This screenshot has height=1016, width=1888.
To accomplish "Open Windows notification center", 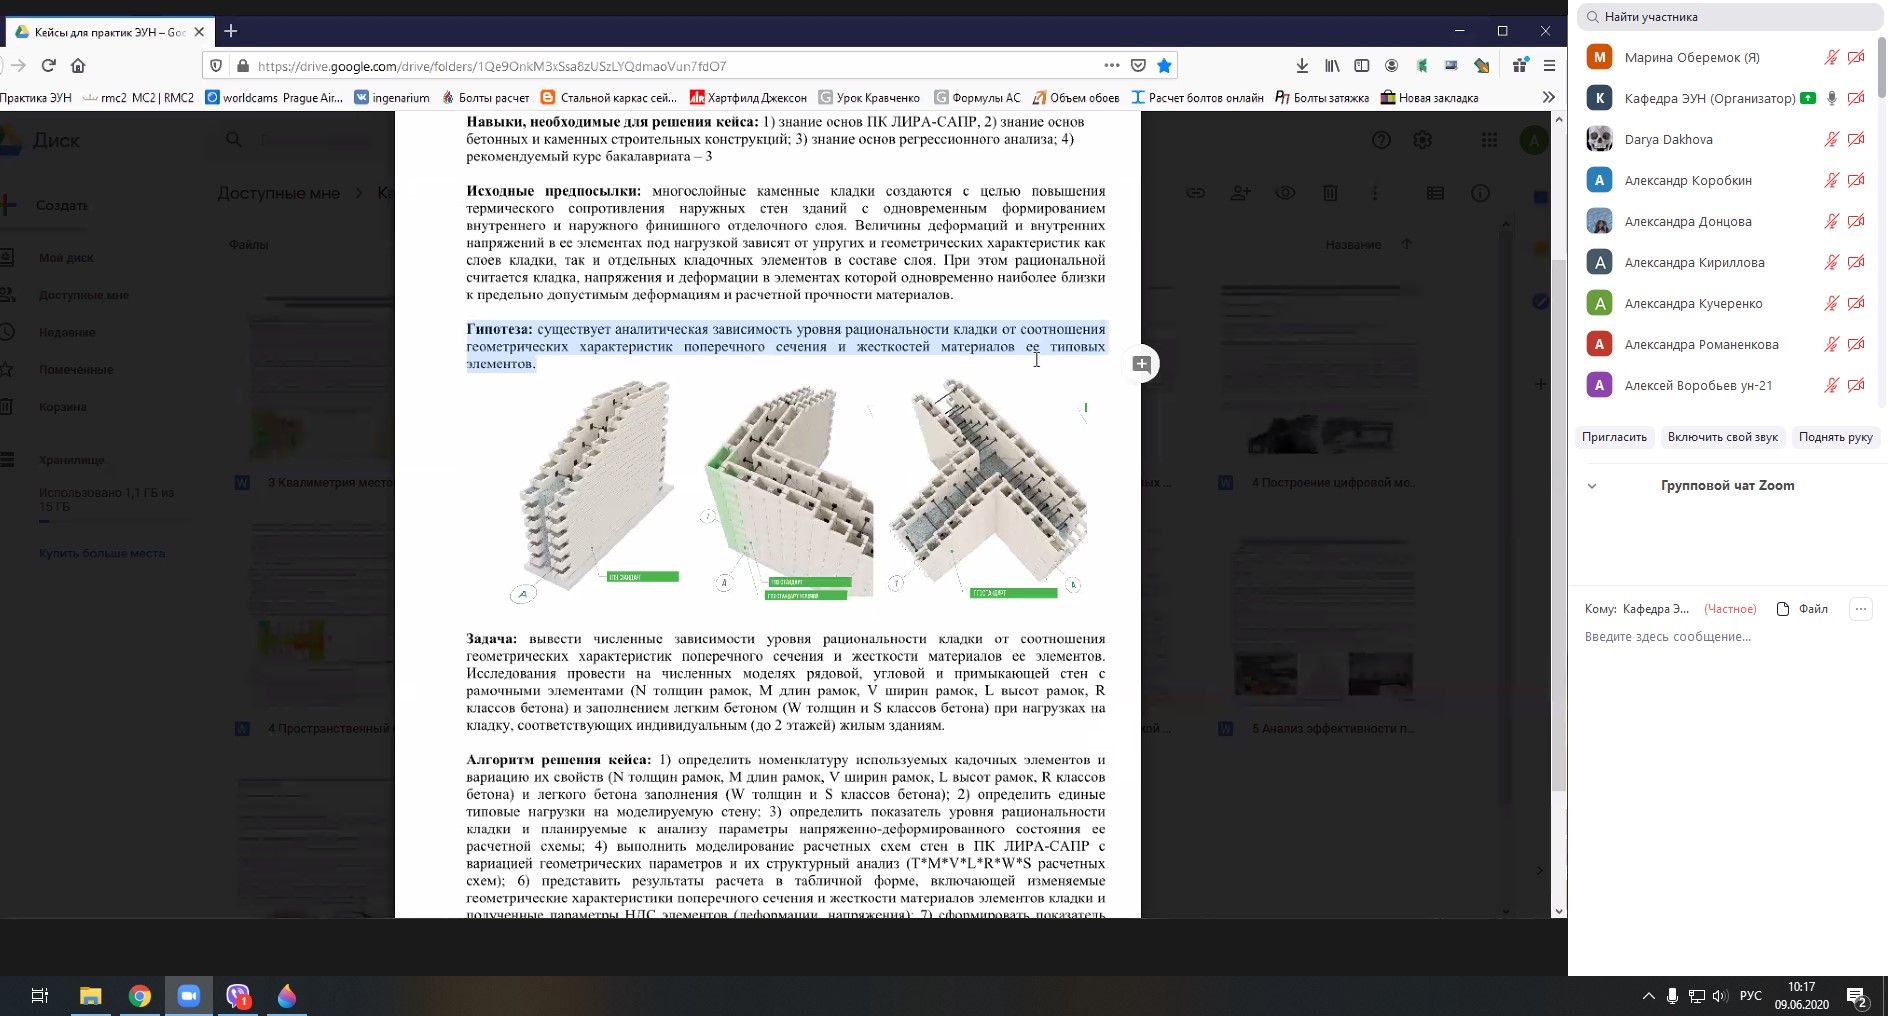I will [x=1857, y=996].
